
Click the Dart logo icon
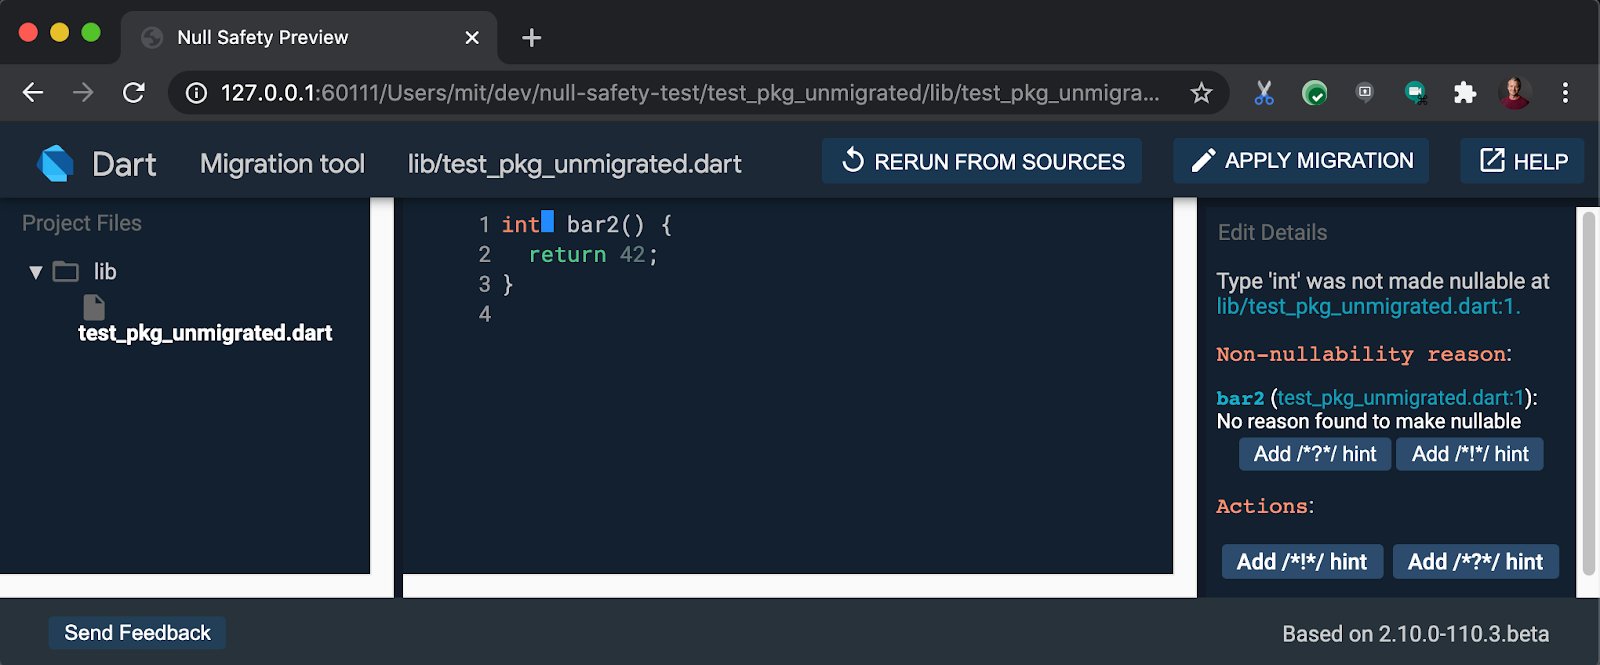pos(56,163)
